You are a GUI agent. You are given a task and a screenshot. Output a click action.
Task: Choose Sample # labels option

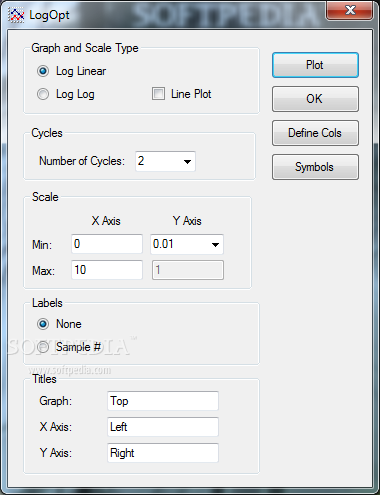pyautogui.click(x=43, y=347)
